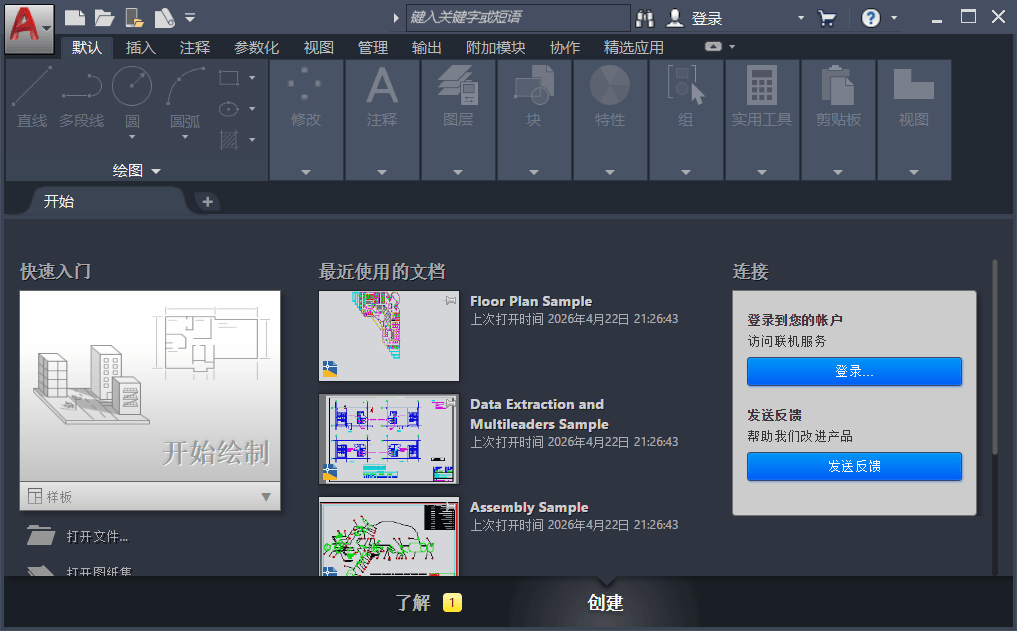Switch to the 协作 ribbon tab
1017x631 pixels.
[565, 47]
